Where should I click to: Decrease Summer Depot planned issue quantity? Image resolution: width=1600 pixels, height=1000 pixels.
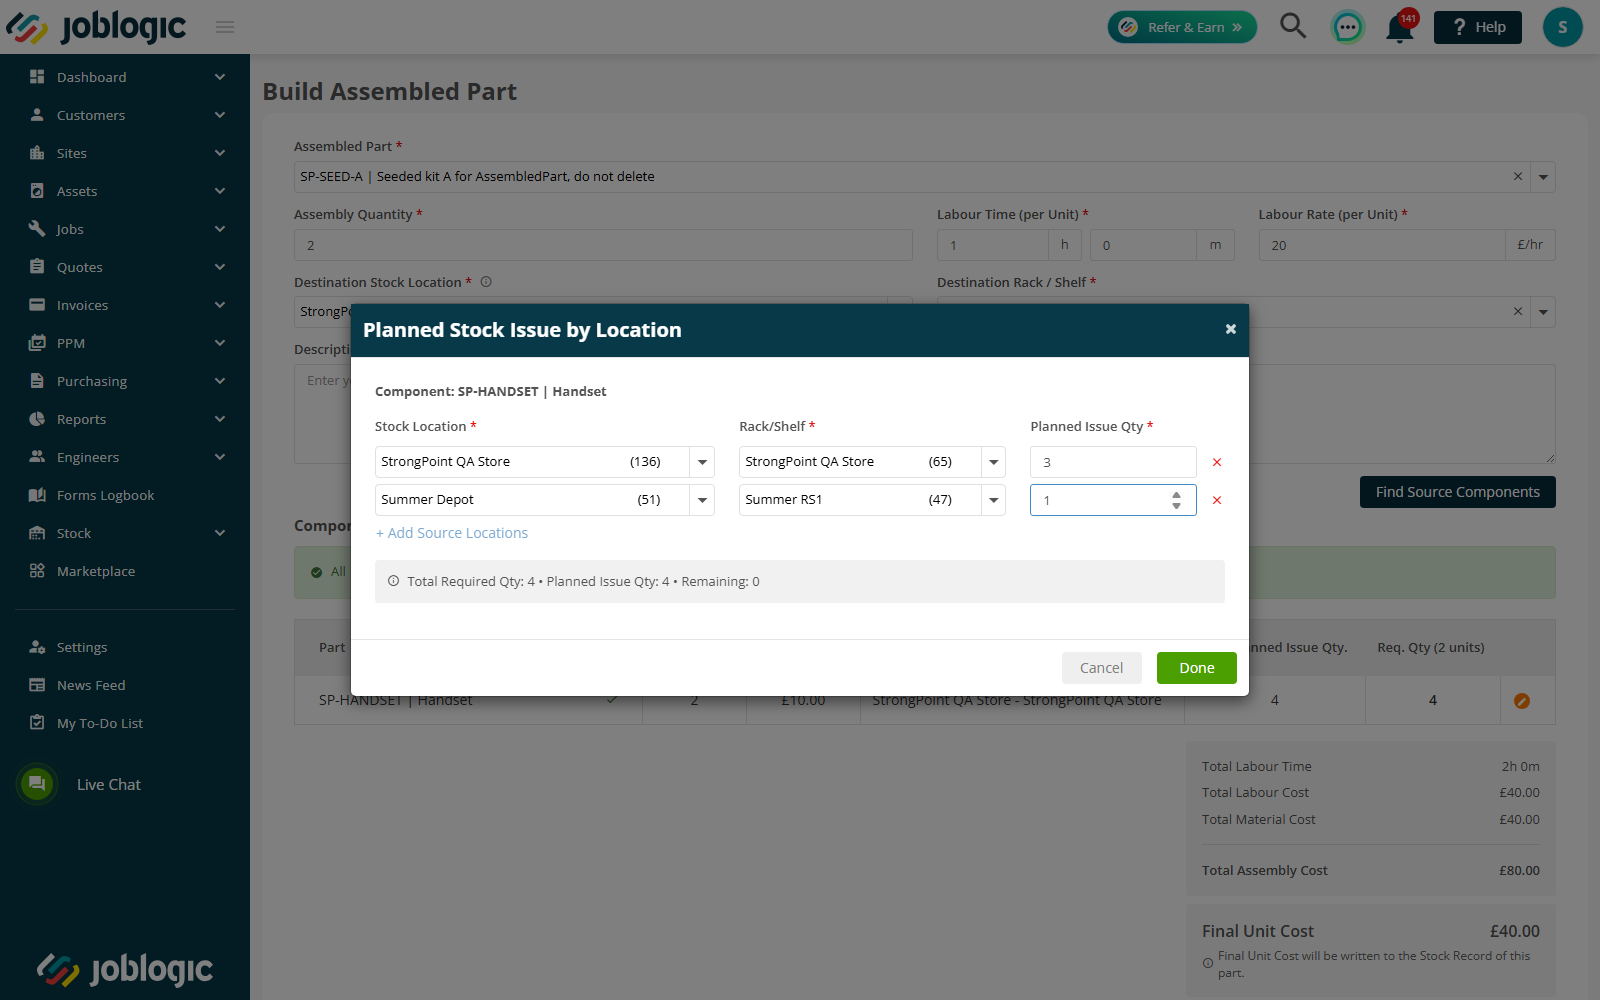coord(1177,506)
